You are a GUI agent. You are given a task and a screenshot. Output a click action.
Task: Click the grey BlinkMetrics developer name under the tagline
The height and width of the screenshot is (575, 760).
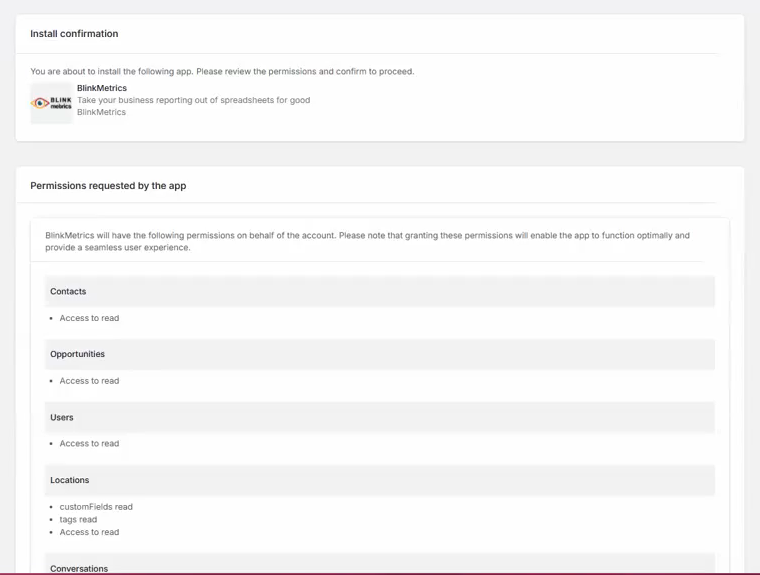[101, 112]
